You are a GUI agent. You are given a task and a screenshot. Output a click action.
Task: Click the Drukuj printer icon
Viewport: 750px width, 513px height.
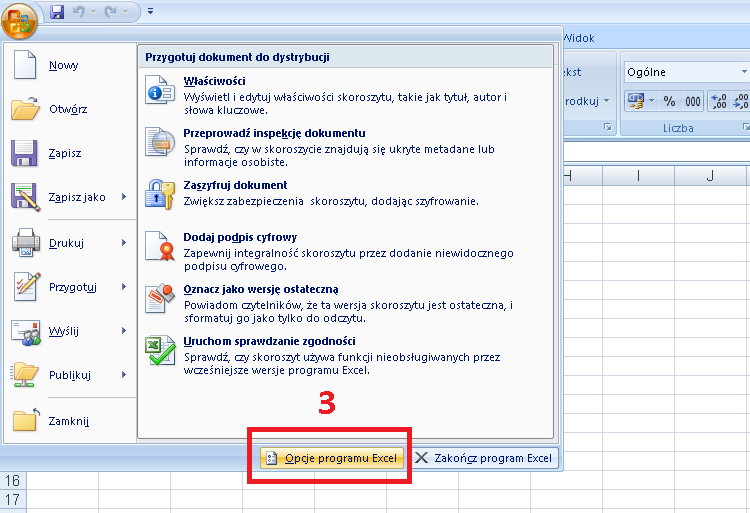pos(26,242)
